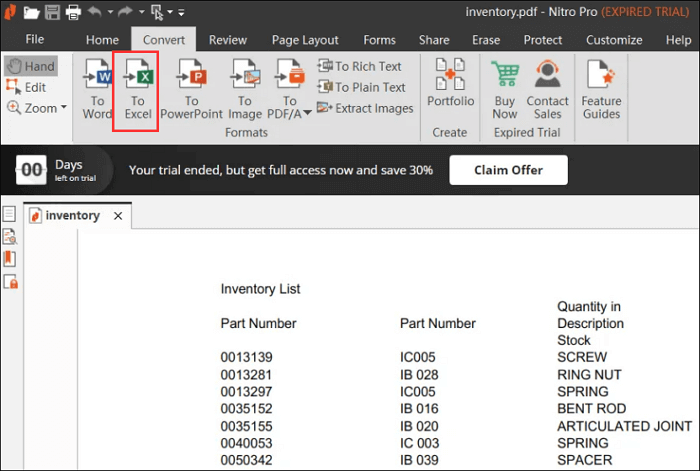The width and height of the screenshot is (700, 471).
Task: Click part number 0050342
Action: click(246, 460)
